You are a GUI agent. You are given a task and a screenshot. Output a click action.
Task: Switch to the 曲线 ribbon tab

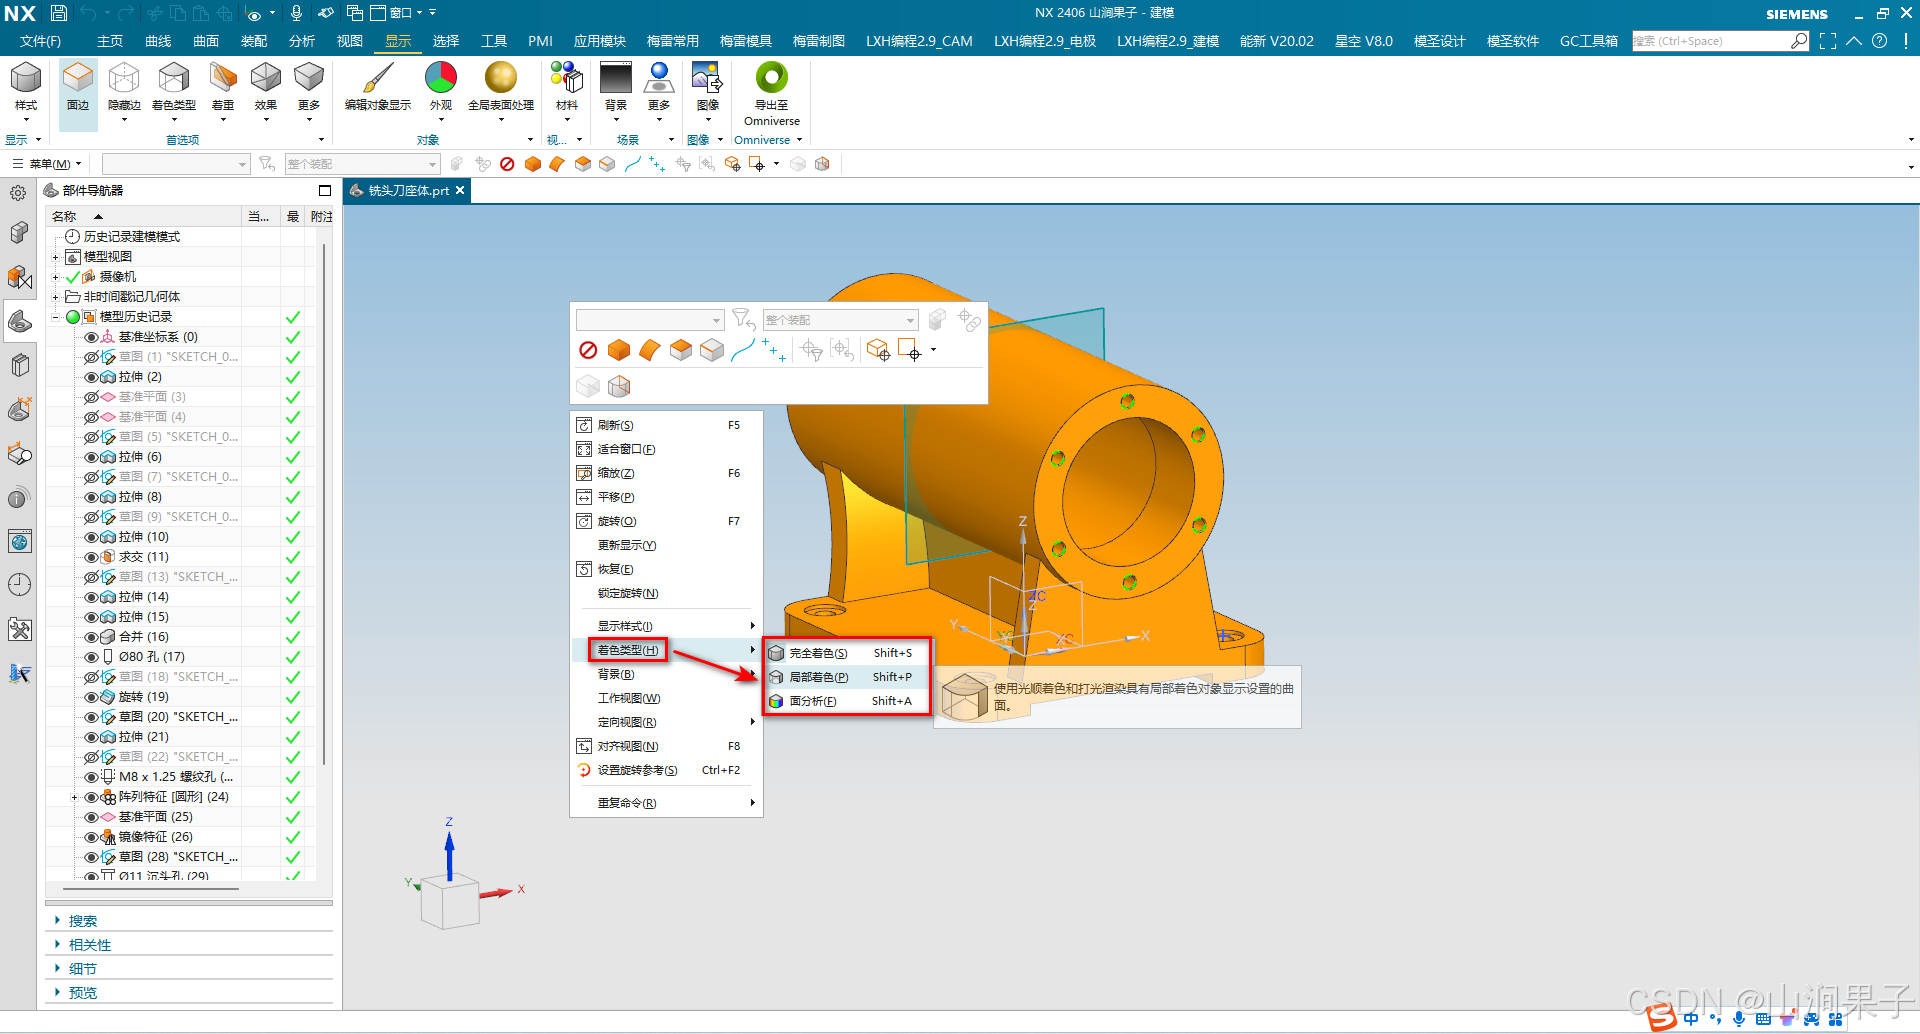pyautogui.click(x=158, y=41)
